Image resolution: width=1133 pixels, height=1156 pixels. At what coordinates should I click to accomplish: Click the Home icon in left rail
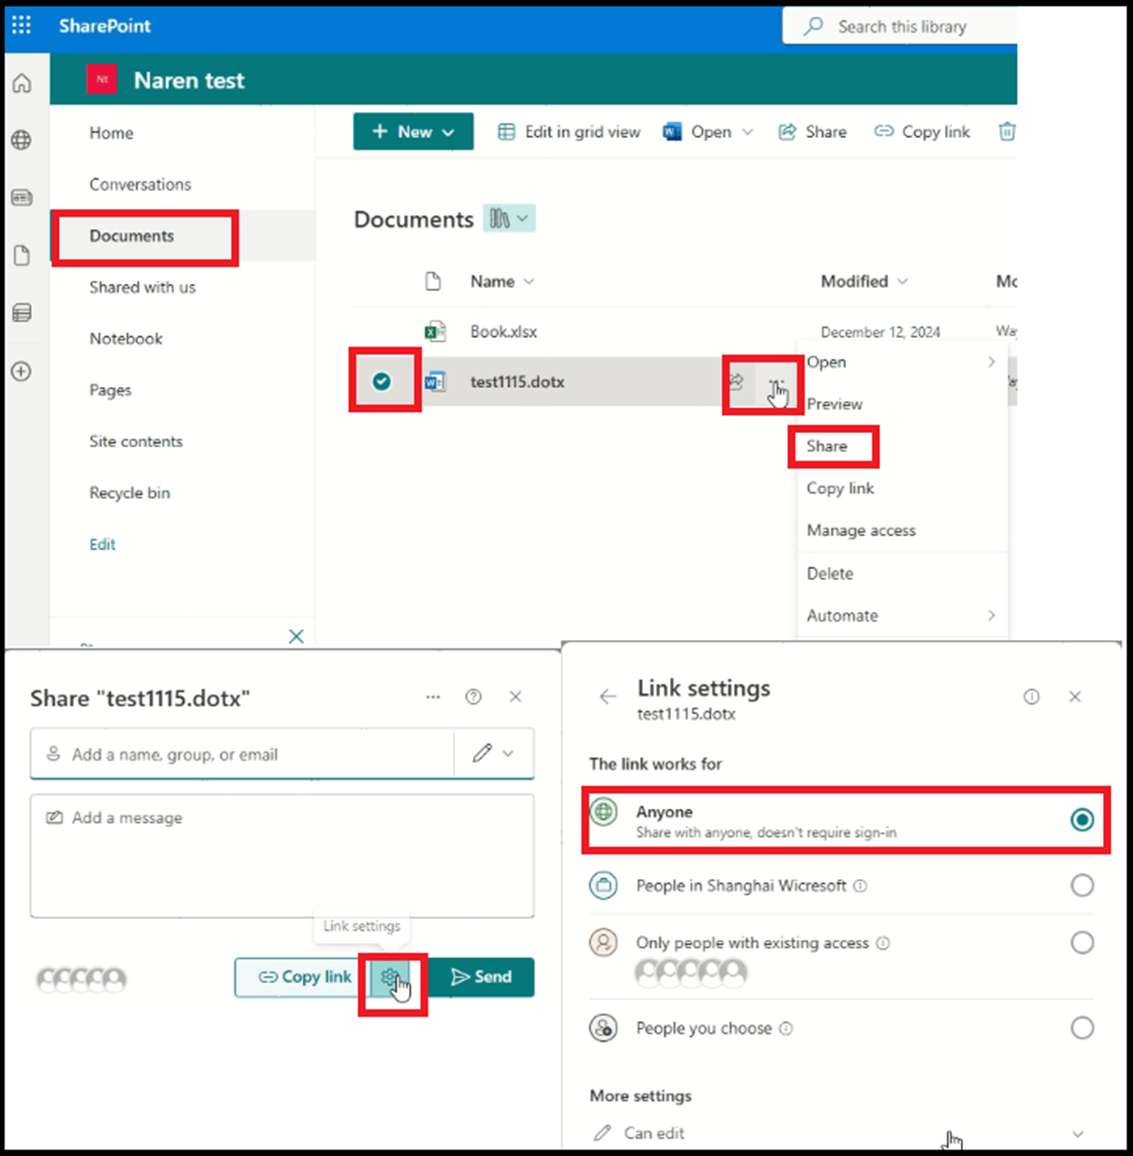(x=22, y=83)
